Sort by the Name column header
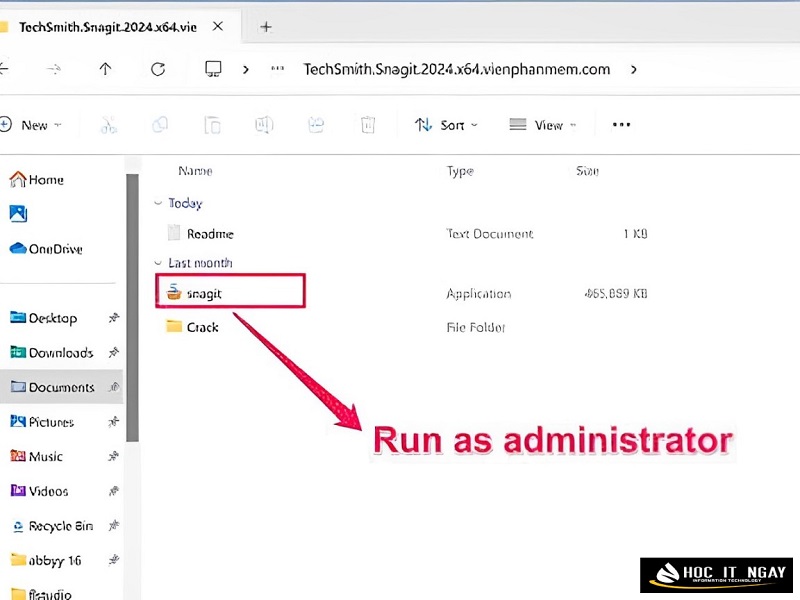 (x=195, y=171)
